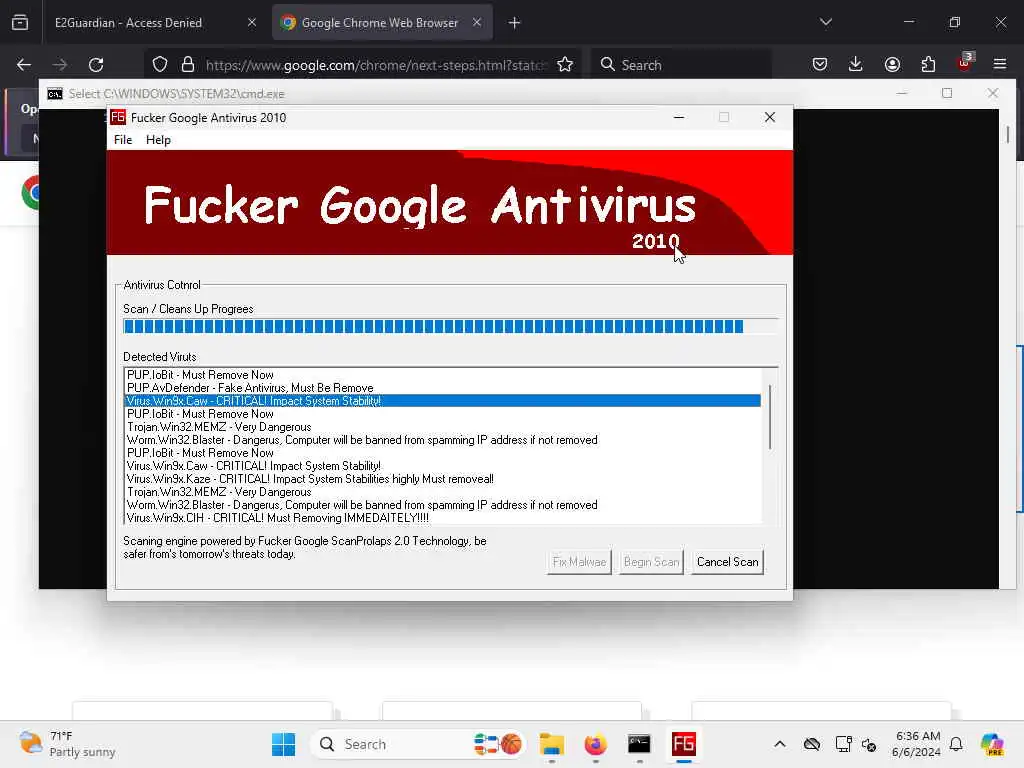Open a new browser tab
This screenshot has height=768, width=1024.
pyautogui.click(x=515, y=23)
